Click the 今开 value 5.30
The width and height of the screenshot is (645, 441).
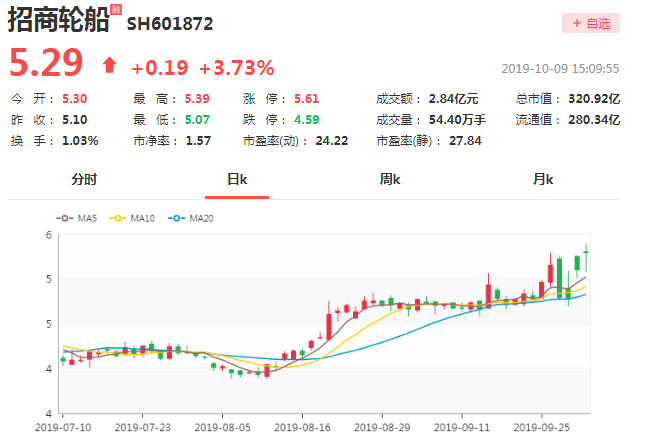click(74, 99)
